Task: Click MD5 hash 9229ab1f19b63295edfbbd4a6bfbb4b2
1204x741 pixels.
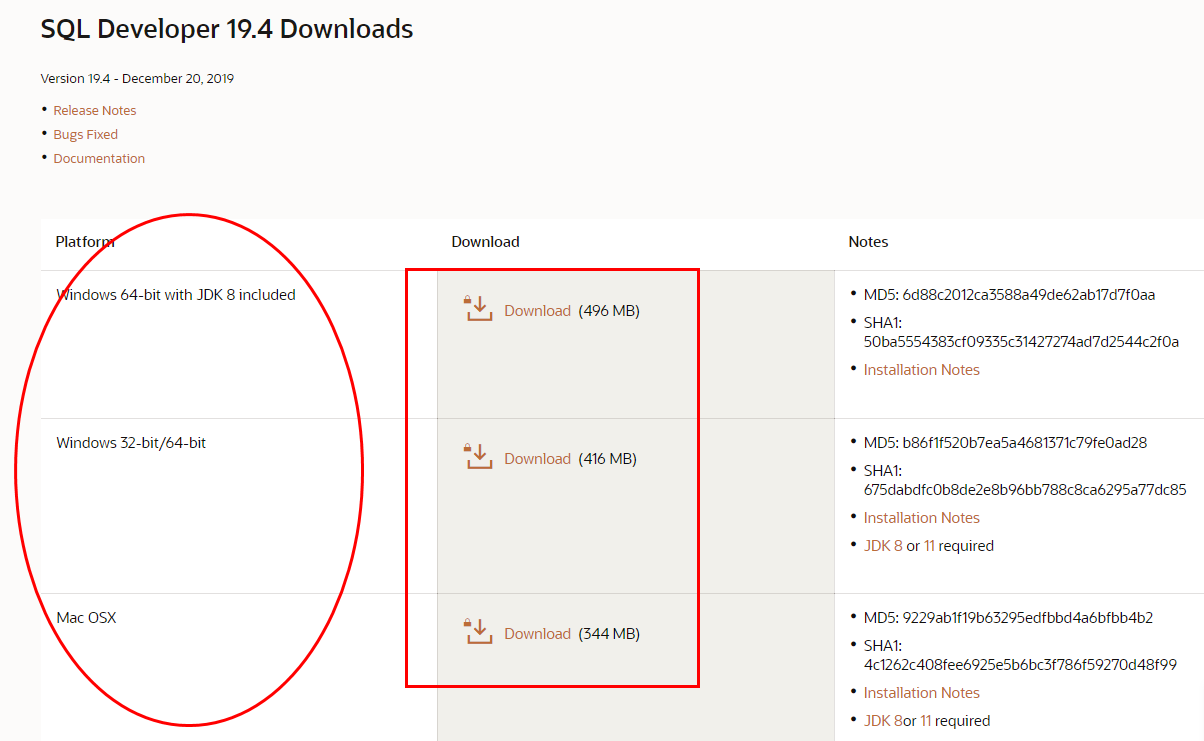Action: pos(1028,618)
